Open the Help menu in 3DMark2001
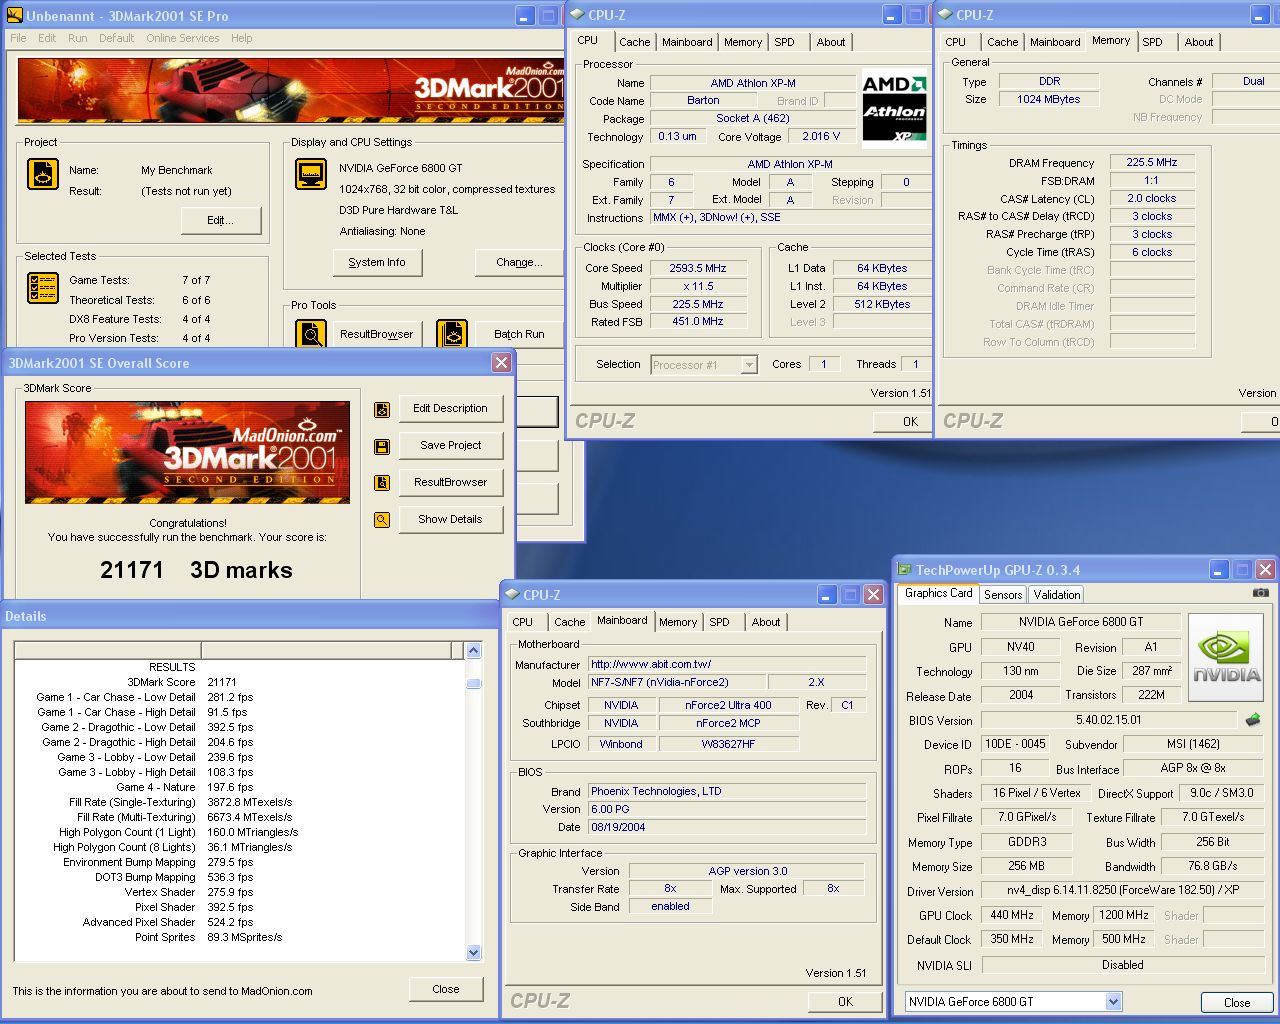The height and width of the screenshot is (1024, 1280). [241, 38]
